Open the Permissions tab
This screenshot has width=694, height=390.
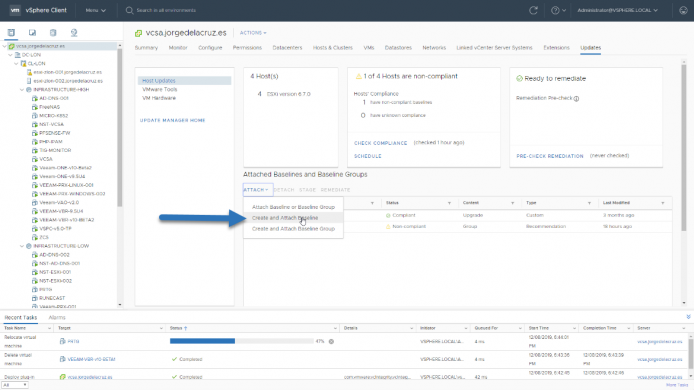click(247, 48)
